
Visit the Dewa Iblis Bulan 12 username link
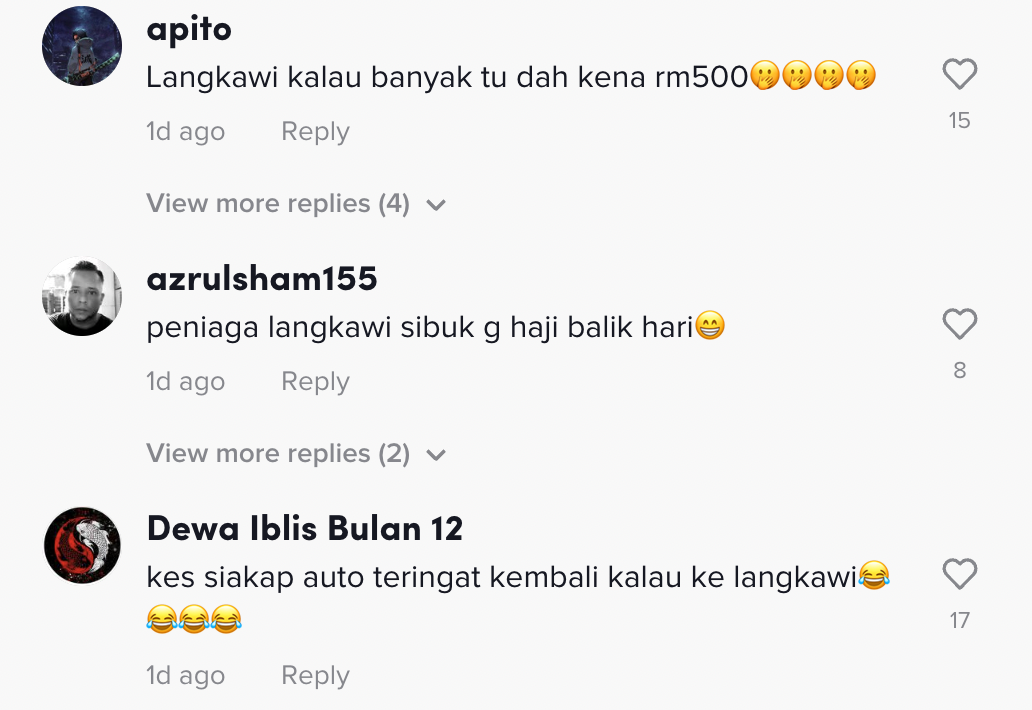[x=305, y=528]
